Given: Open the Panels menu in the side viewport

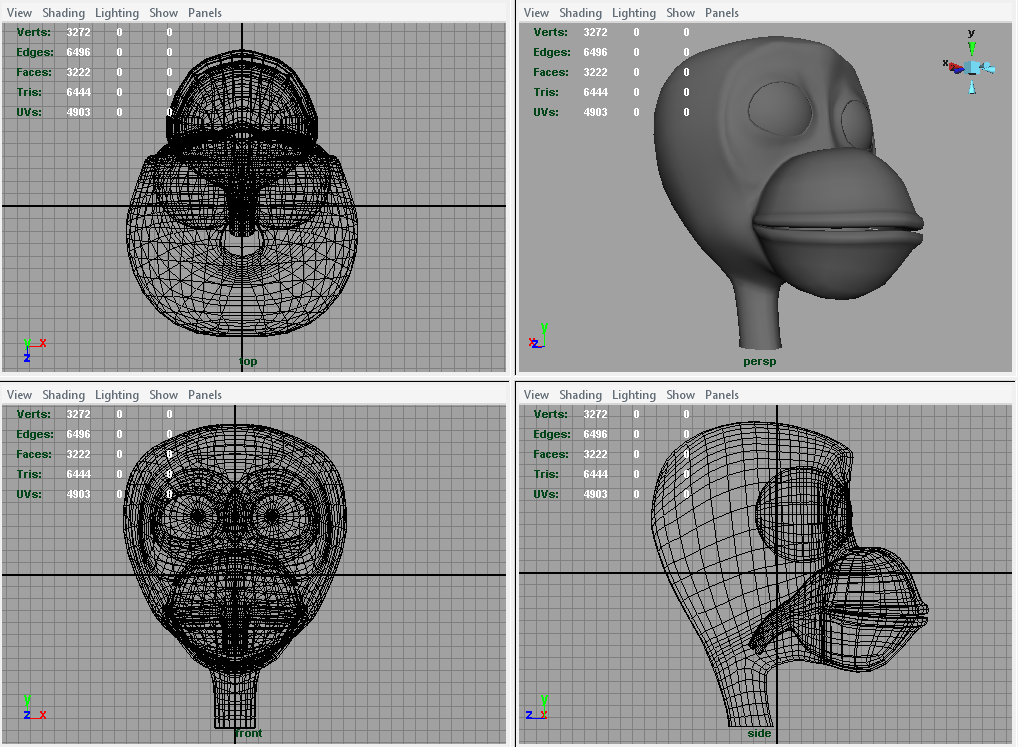Looking at the screenshot, I should click(x=722, y=395).
